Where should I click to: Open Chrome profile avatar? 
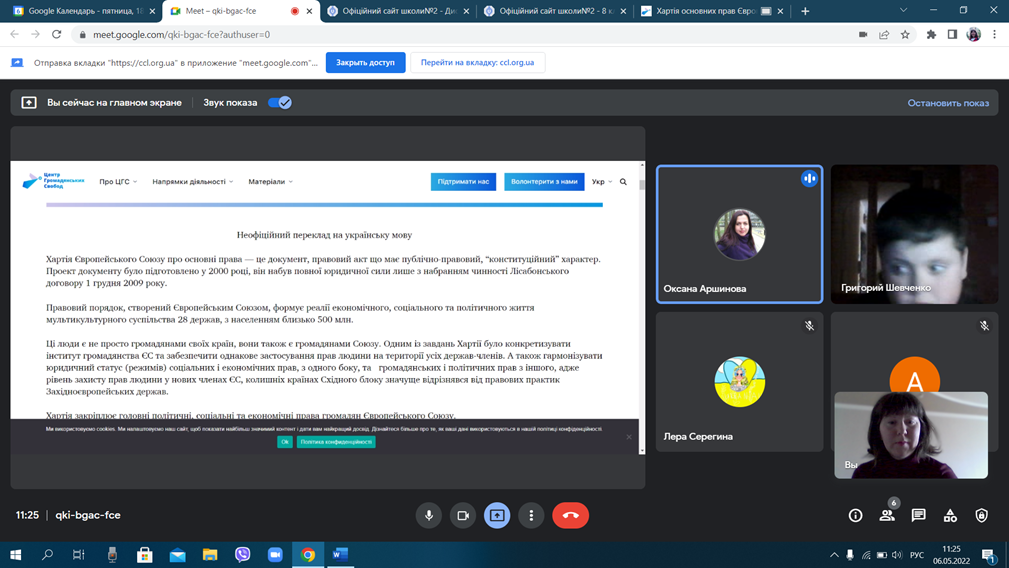coord(974,35)
